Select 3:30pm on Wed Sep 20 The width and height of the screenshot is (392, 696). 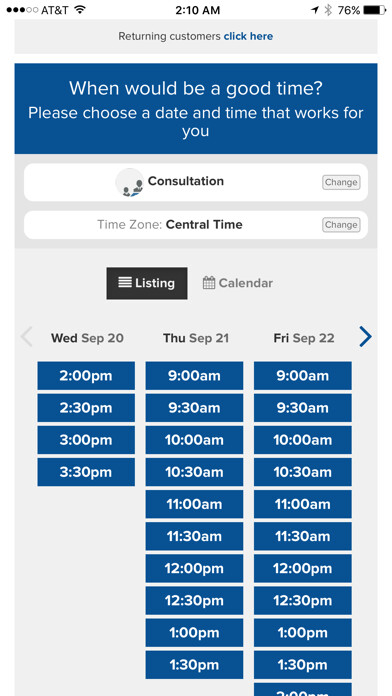86,472
